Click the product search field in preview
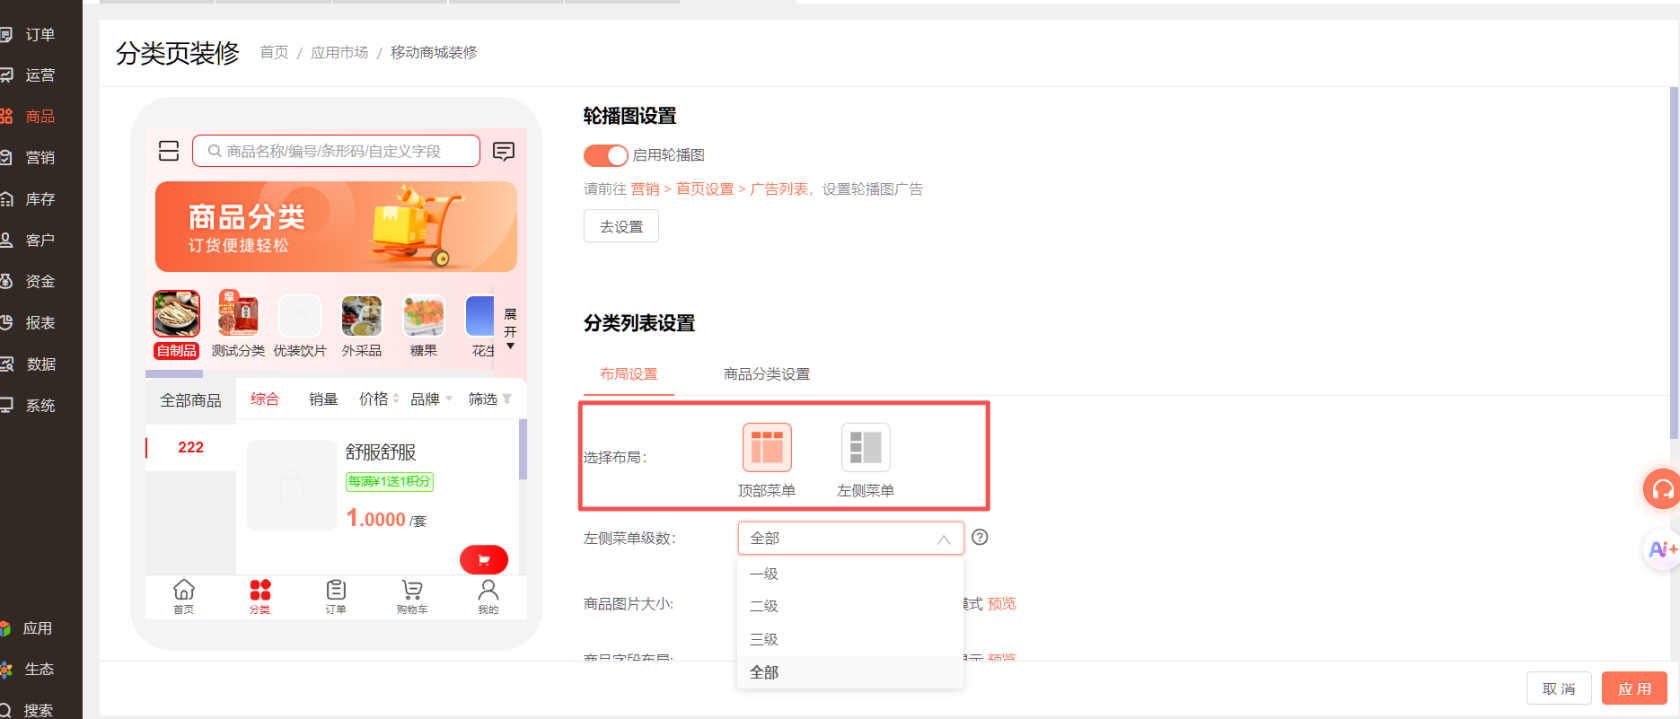The height and width of the screenshot is (719, 1680). [336, 151]
